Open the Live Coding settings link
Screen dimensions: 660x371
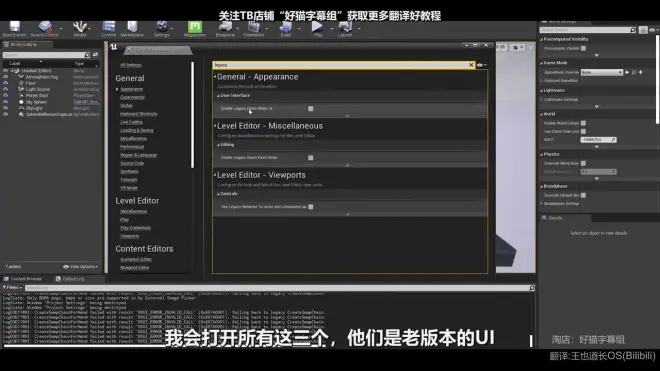pyautogui.click(x=131, y=122)
